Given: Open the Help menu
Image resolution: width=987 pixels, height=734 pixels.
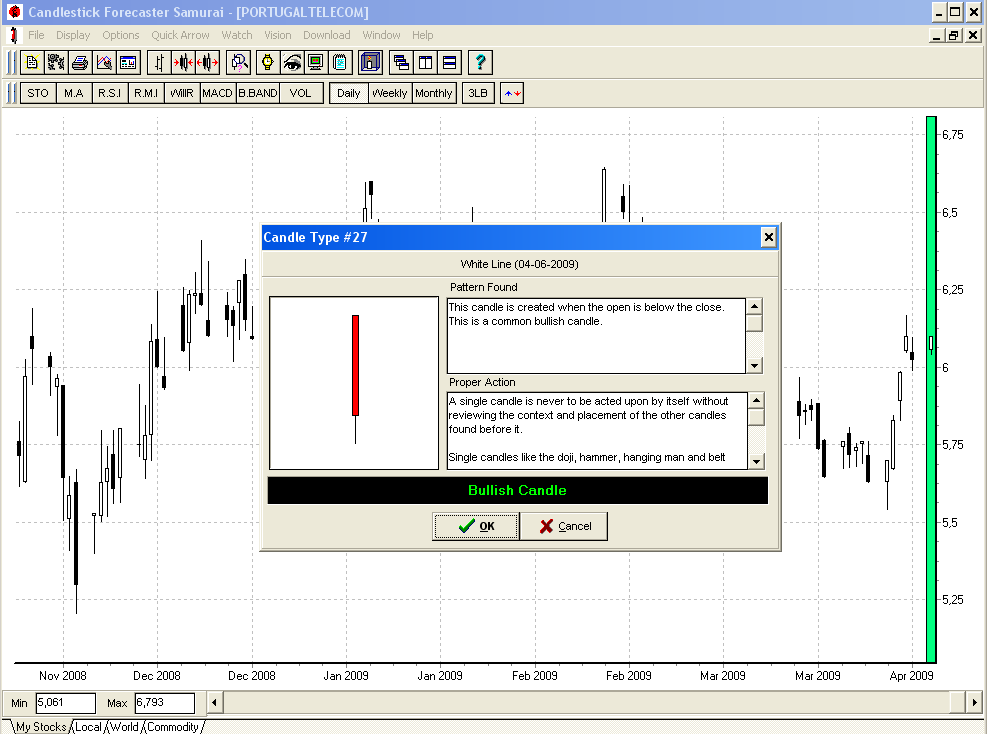Looking at the screenshot, I should (x=422, y=35).
